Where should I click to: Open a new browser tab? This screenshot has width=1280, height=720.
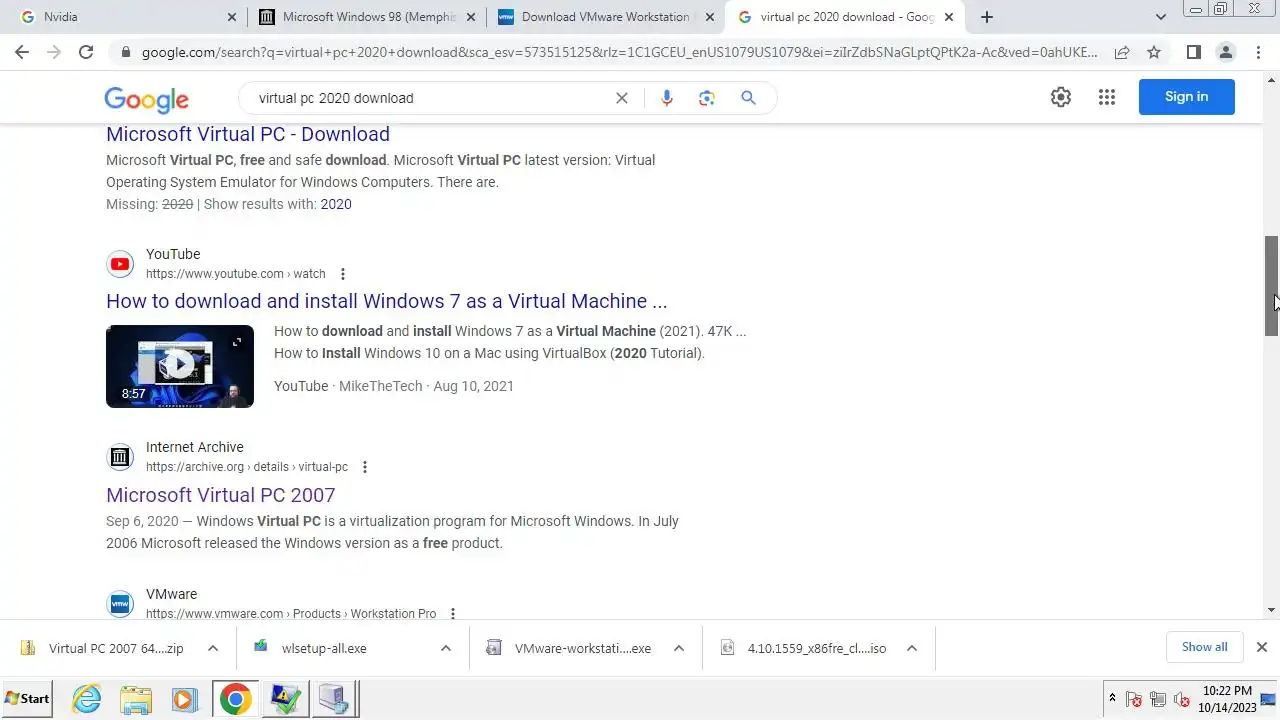point(987,17)
